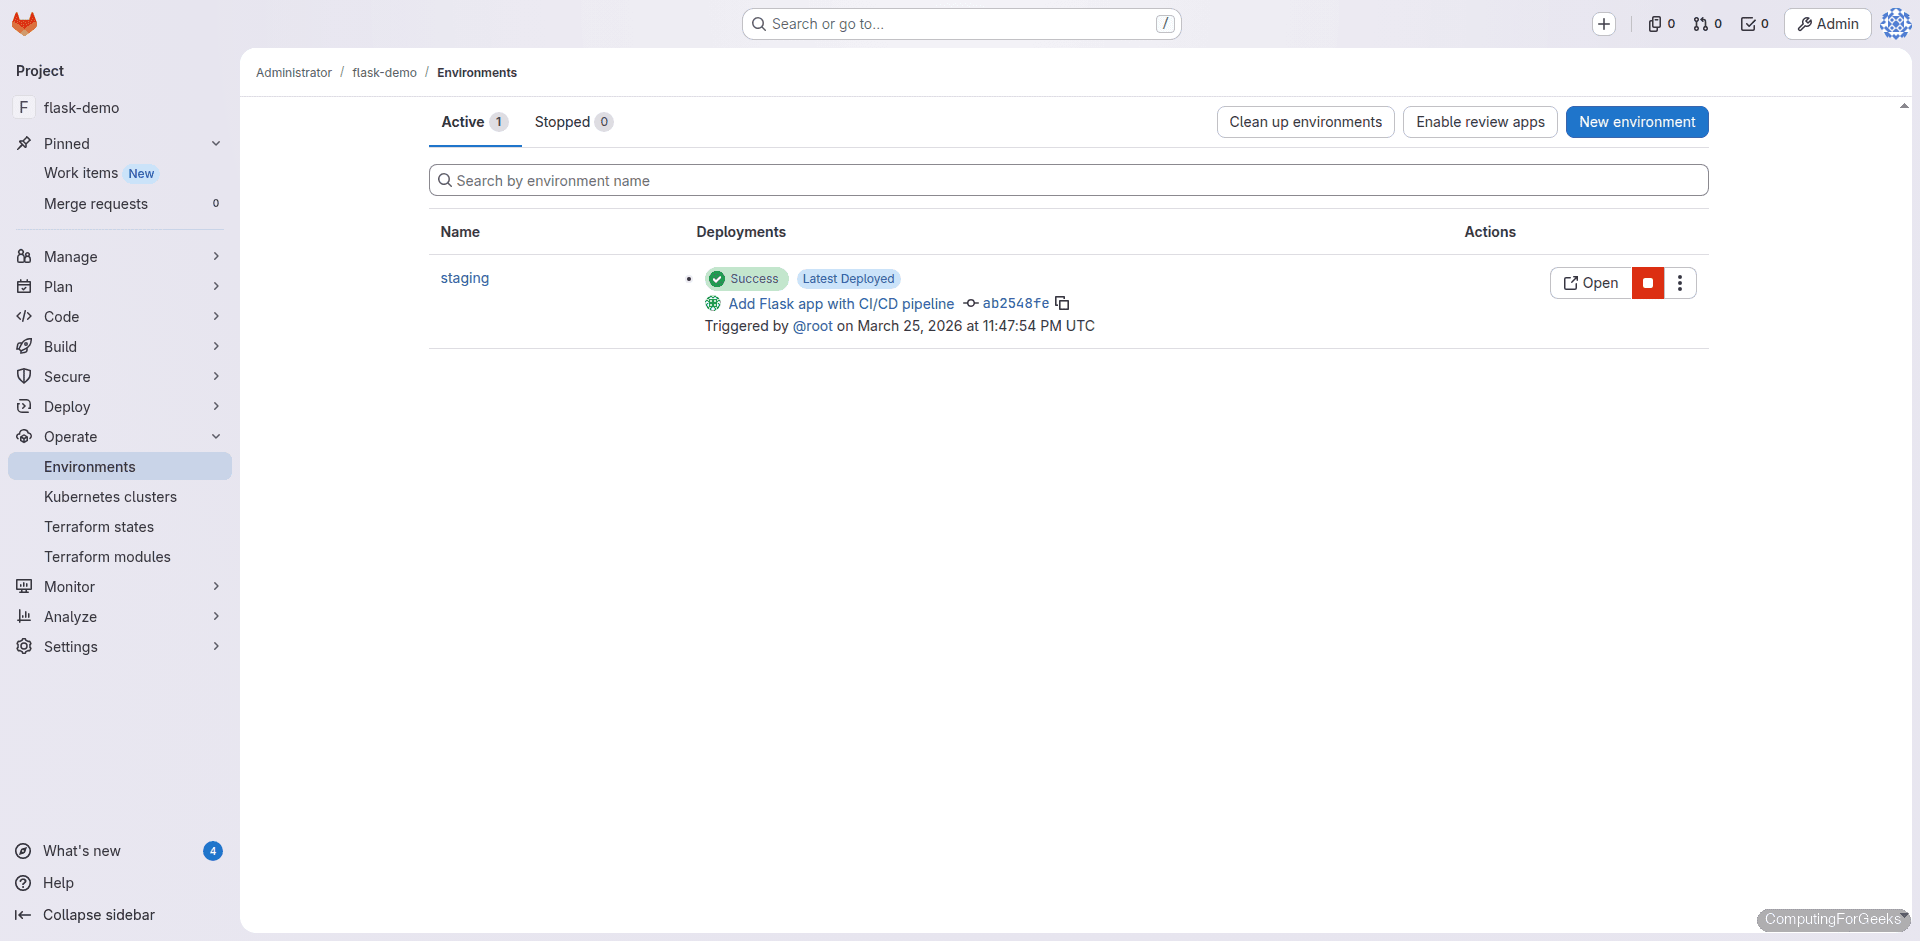The width and height of the screenshot is (1920, 941).
Task: Click the merge requests counter icon
Action: tap(1707, 23)
